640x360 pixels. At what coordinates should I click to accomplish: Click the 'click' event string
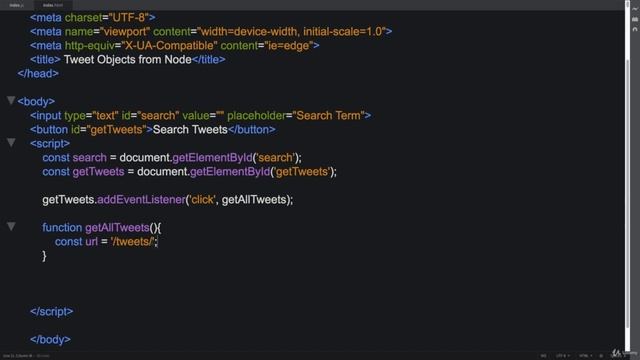click(202, 200)
